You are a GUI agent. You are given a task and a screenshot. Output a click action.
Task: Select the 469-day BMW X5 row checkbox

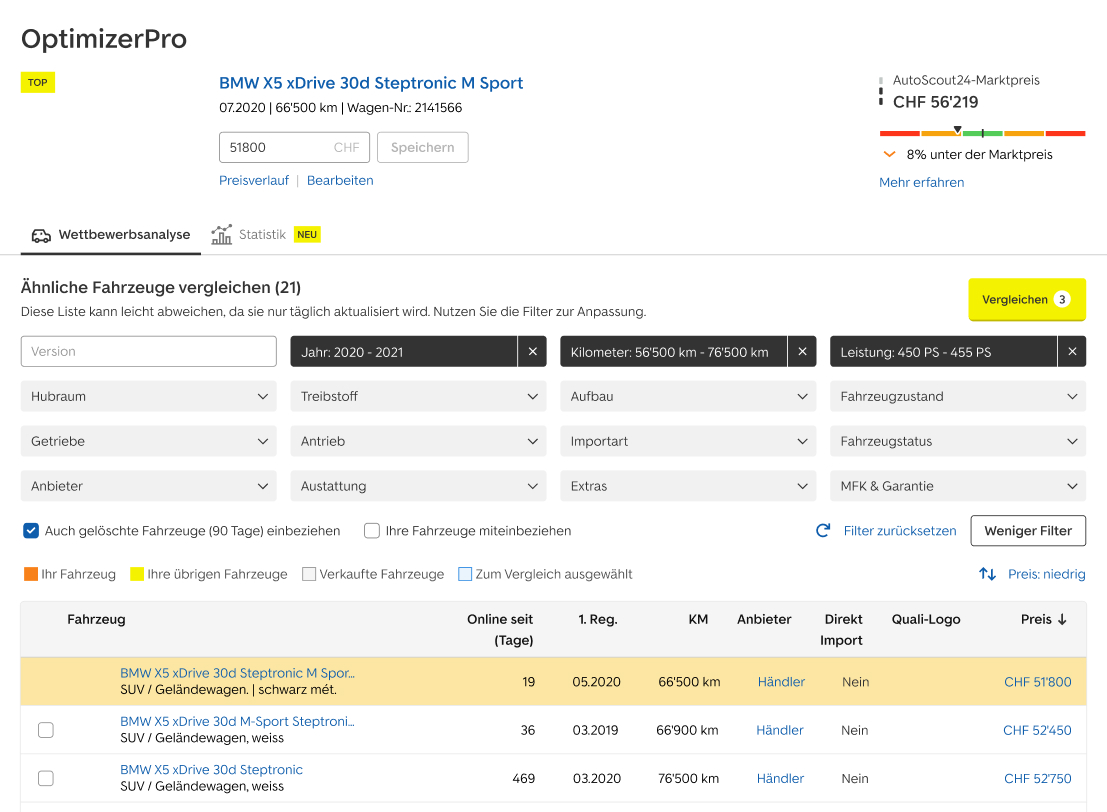pos(46,778)
